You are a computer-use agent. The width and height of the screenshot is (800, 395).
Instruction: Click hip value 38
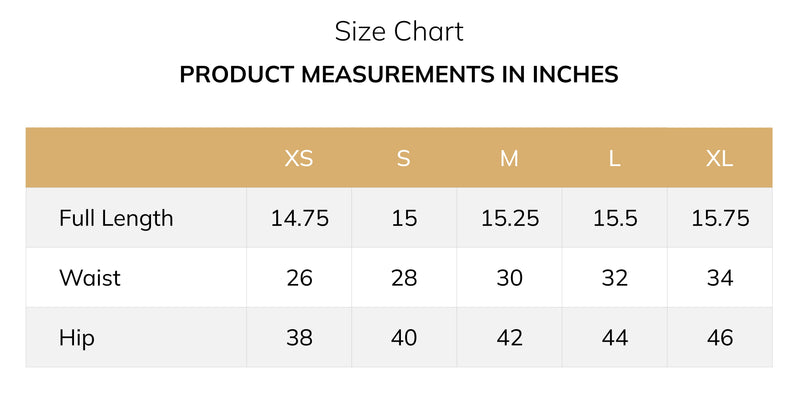point(299,338)
